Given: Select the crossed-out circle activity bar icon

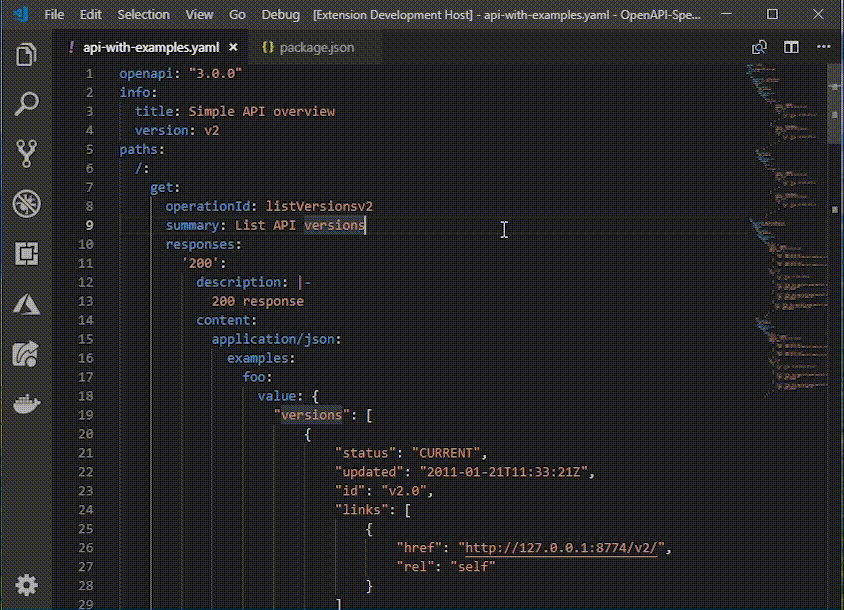Looking at the screenshot, I should tap(27, 205).
